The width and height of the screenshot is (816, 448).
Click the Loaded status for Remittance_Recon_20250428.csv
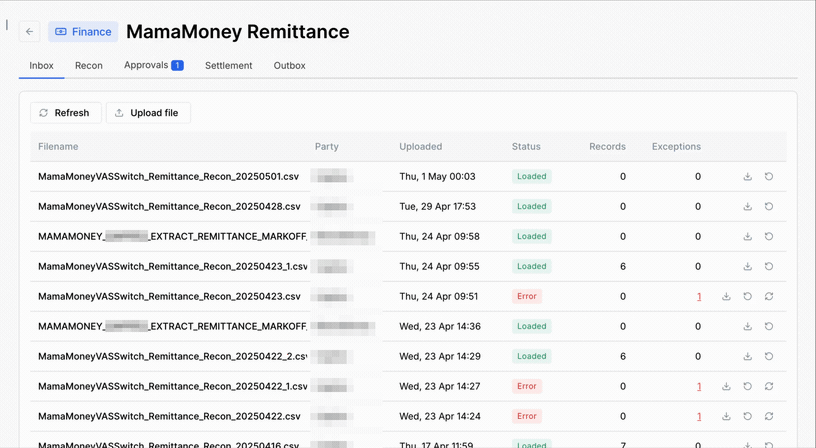[x=531, y=207]
